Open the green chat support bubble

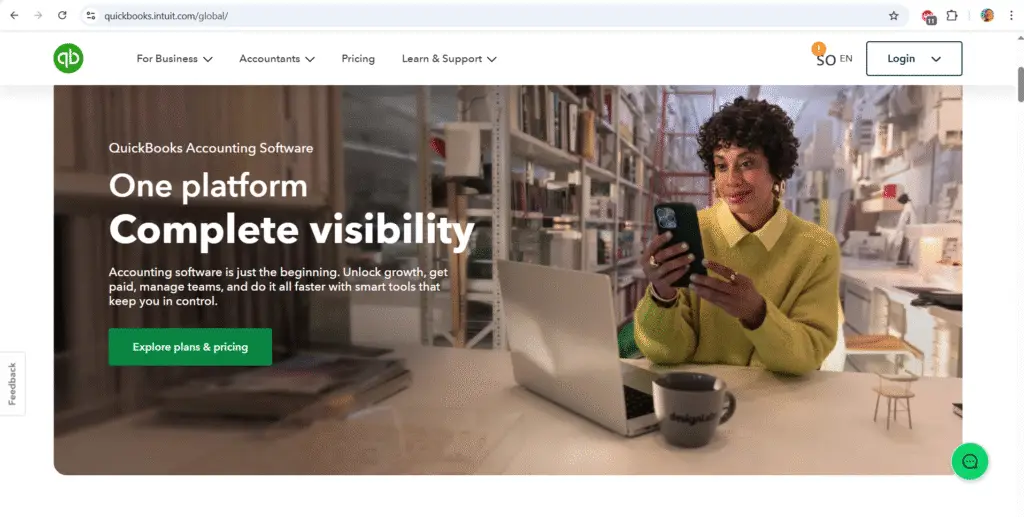pos(970,462)
